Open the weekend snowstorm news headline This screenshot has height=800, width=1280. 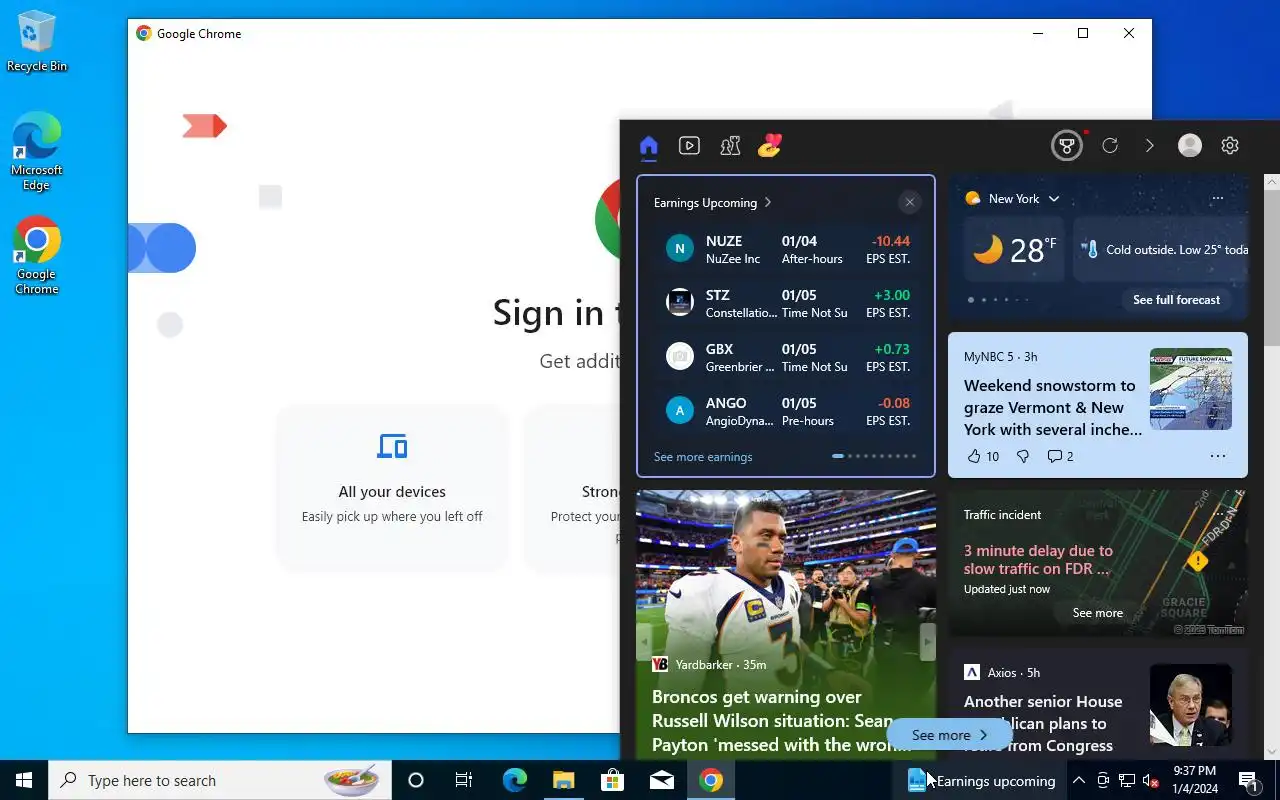[x=1051, y=407]
